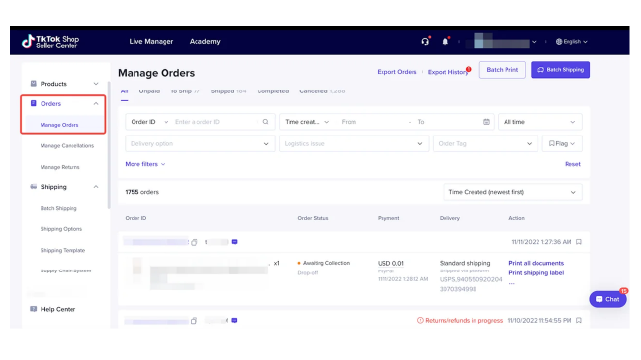Click Print all documents
641x360 pixels.
(536, 263)
